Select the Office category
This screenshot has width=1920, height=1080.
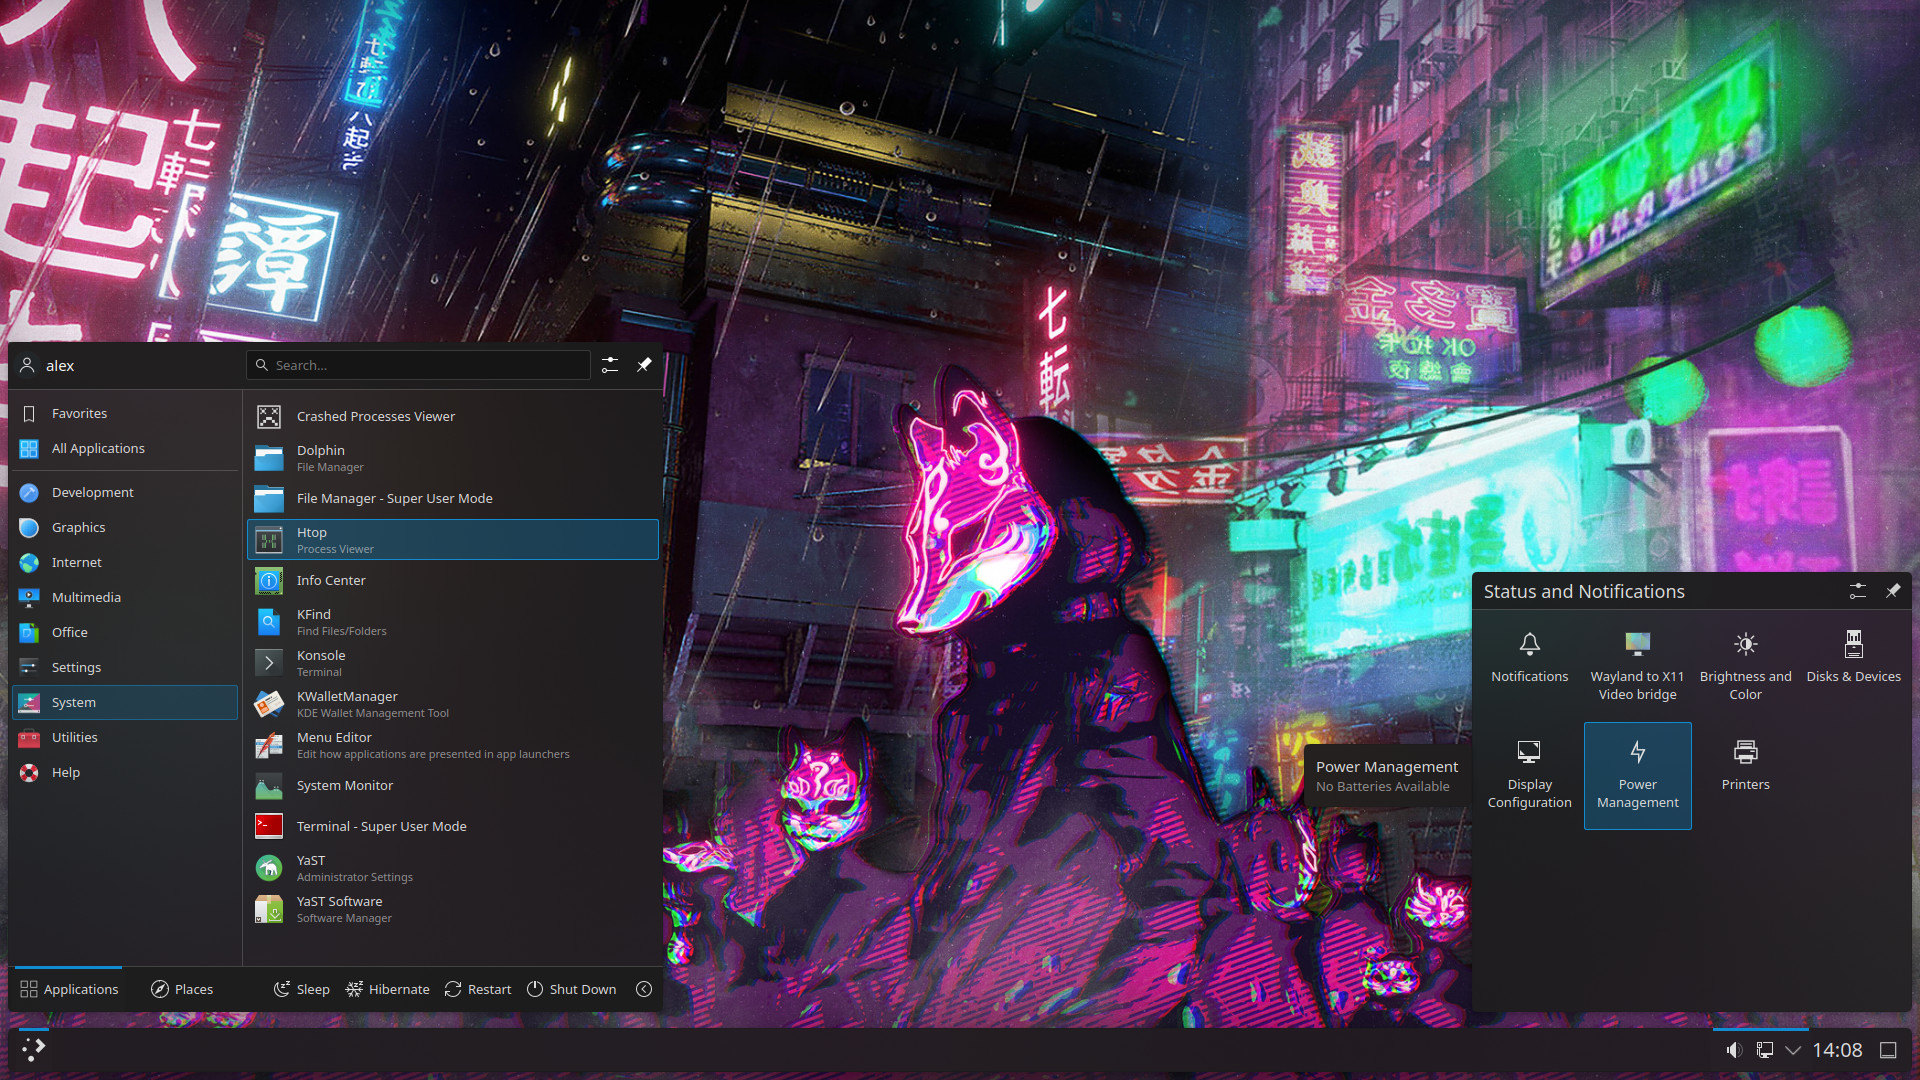coord(125,632)
